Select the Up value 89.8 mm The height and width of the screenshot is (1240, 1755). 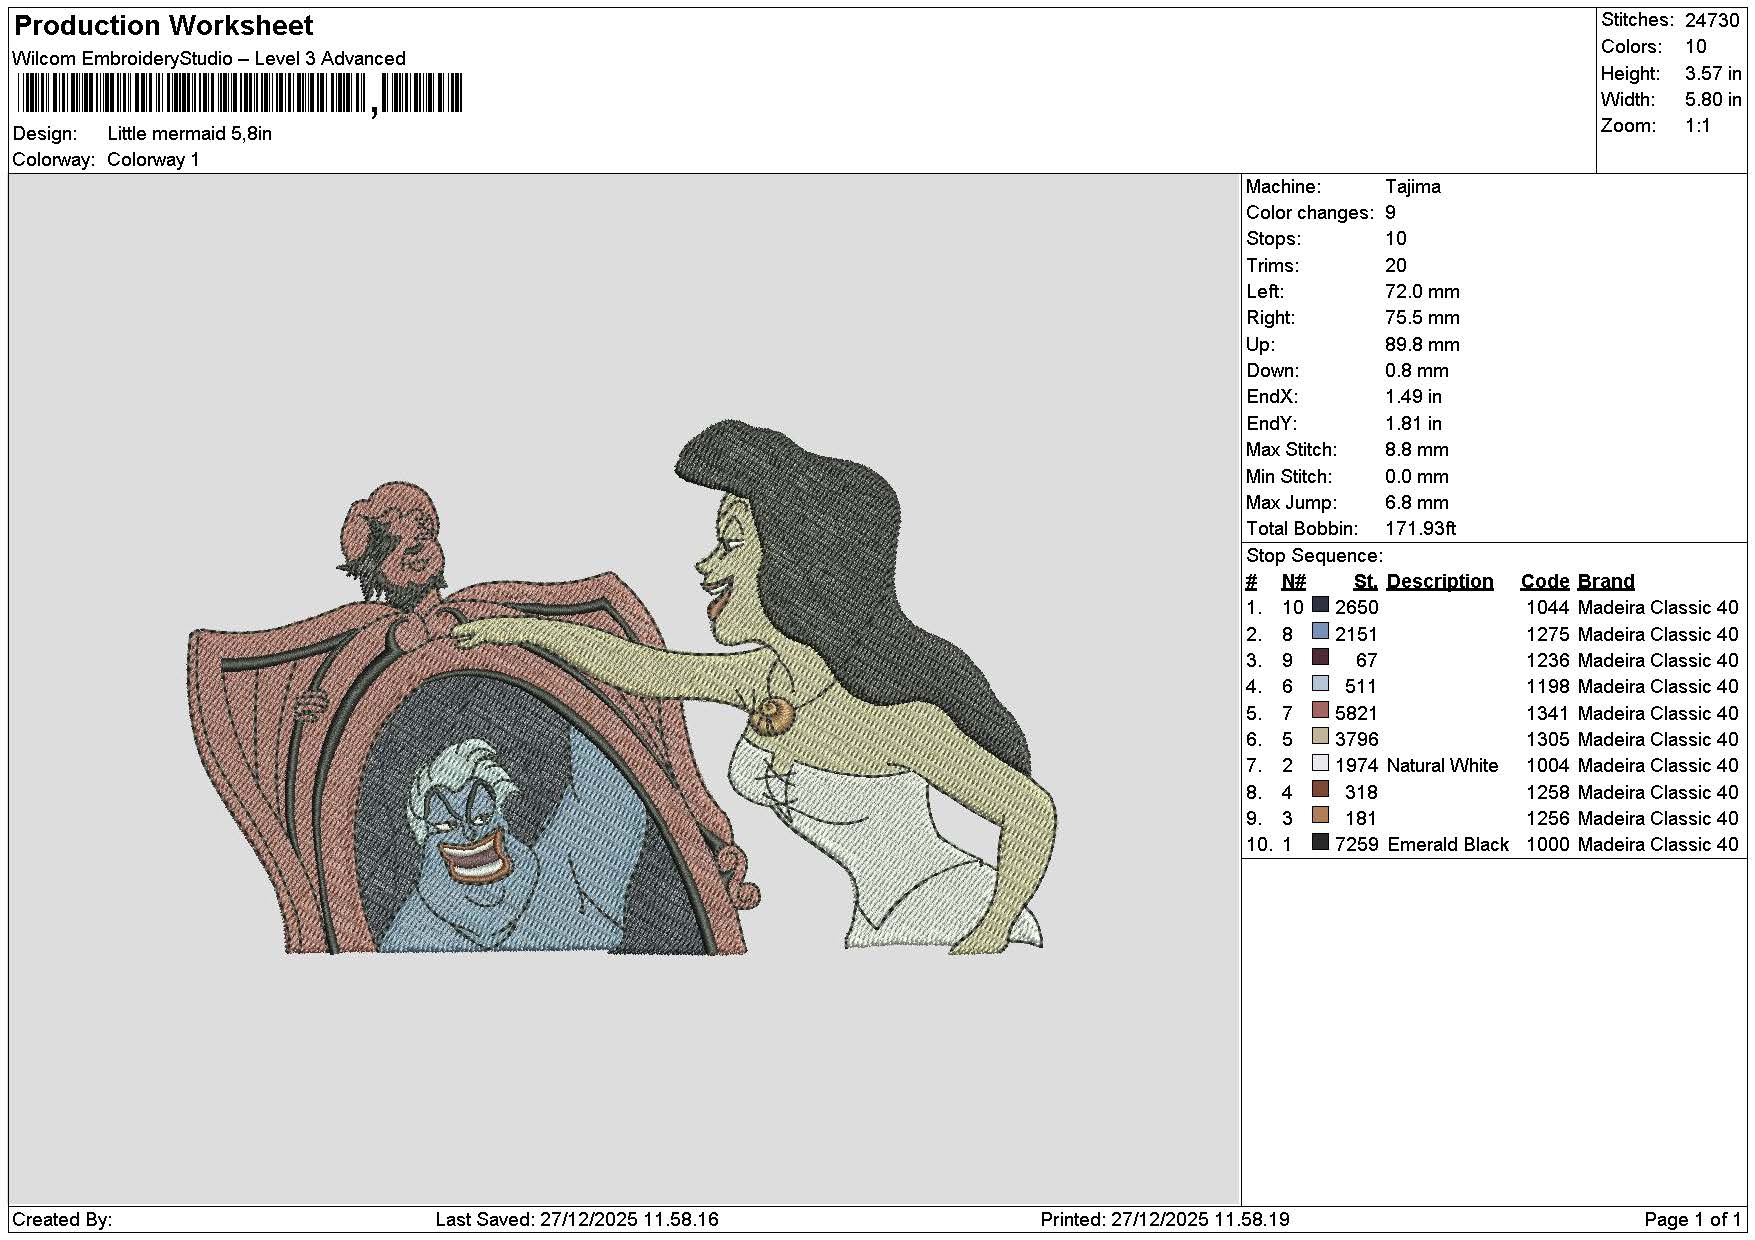1422,345
